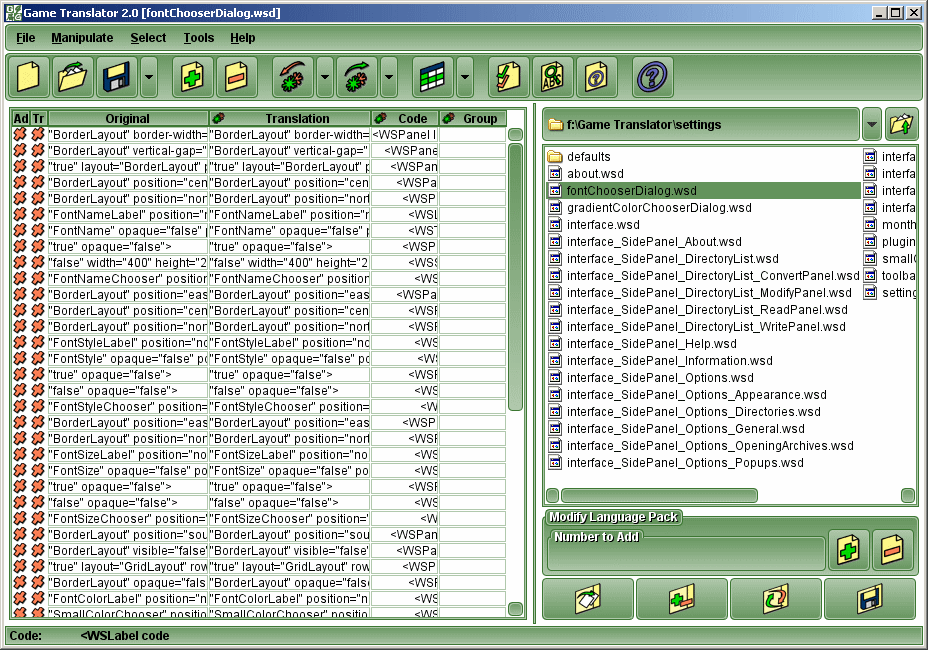This screenshot has height=650, width=928.
Task: Open the Tools menu
Action: pyautogui.click(x=198, y=38)
